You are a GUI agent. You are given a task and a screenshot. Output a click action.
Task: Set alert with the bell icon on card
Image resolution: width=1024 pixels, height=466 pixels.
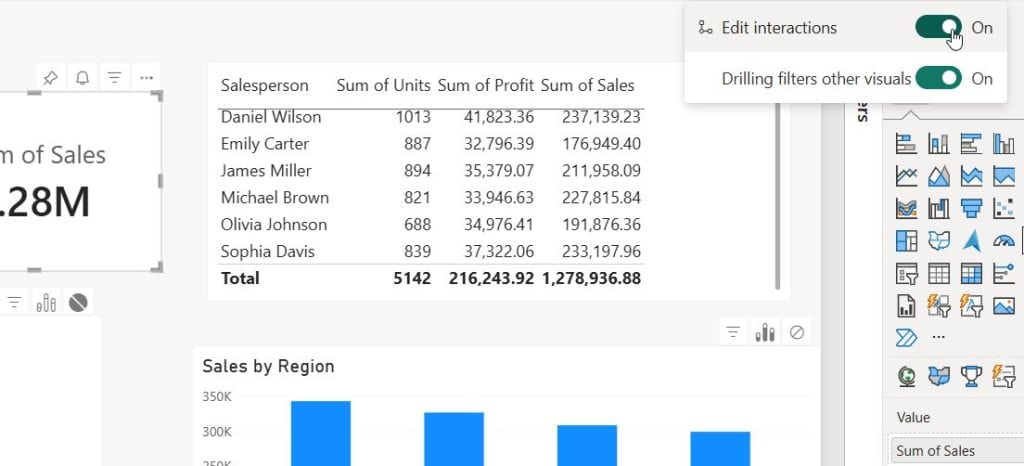tap(82, 78)
